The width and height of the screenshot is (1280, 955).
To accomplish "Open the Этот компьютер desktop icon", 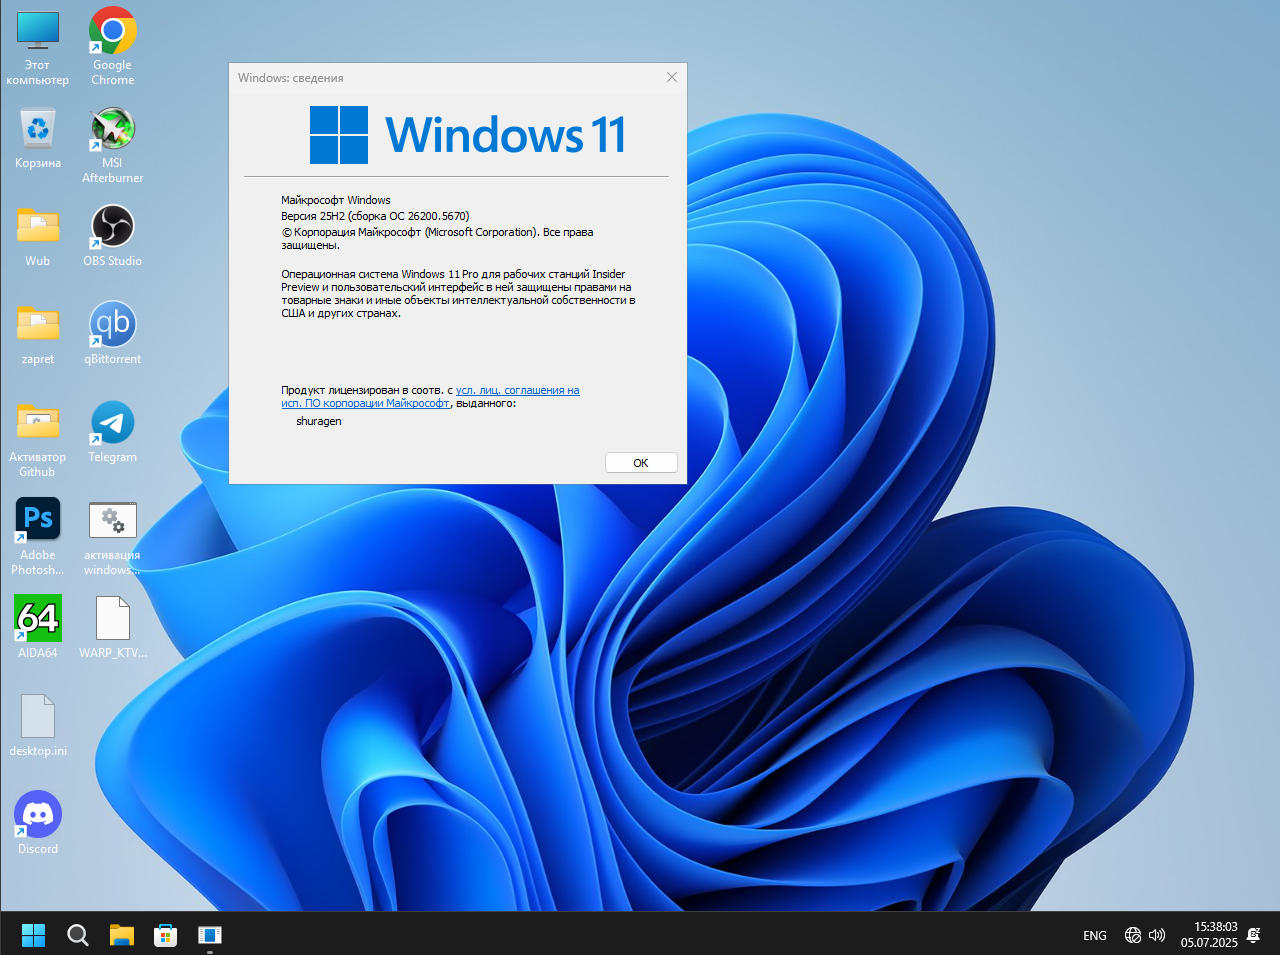I will click(38, 47).
